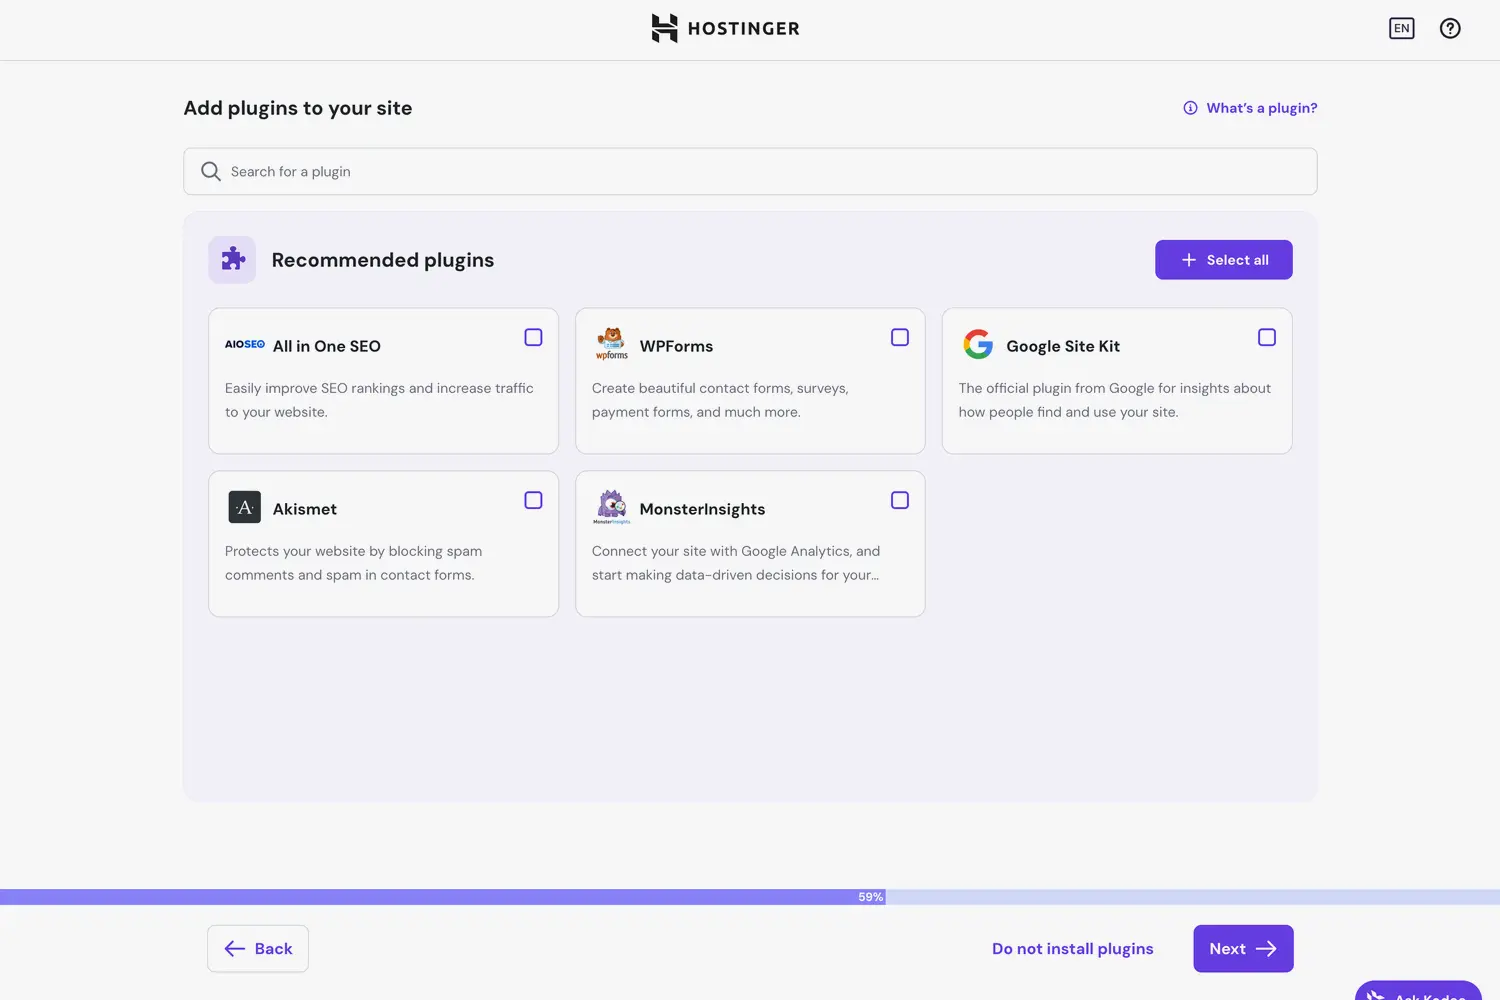This screenshot has height=1000, width=1500.
Task: Click the WPForms plugin title
Action: [676, 346]
